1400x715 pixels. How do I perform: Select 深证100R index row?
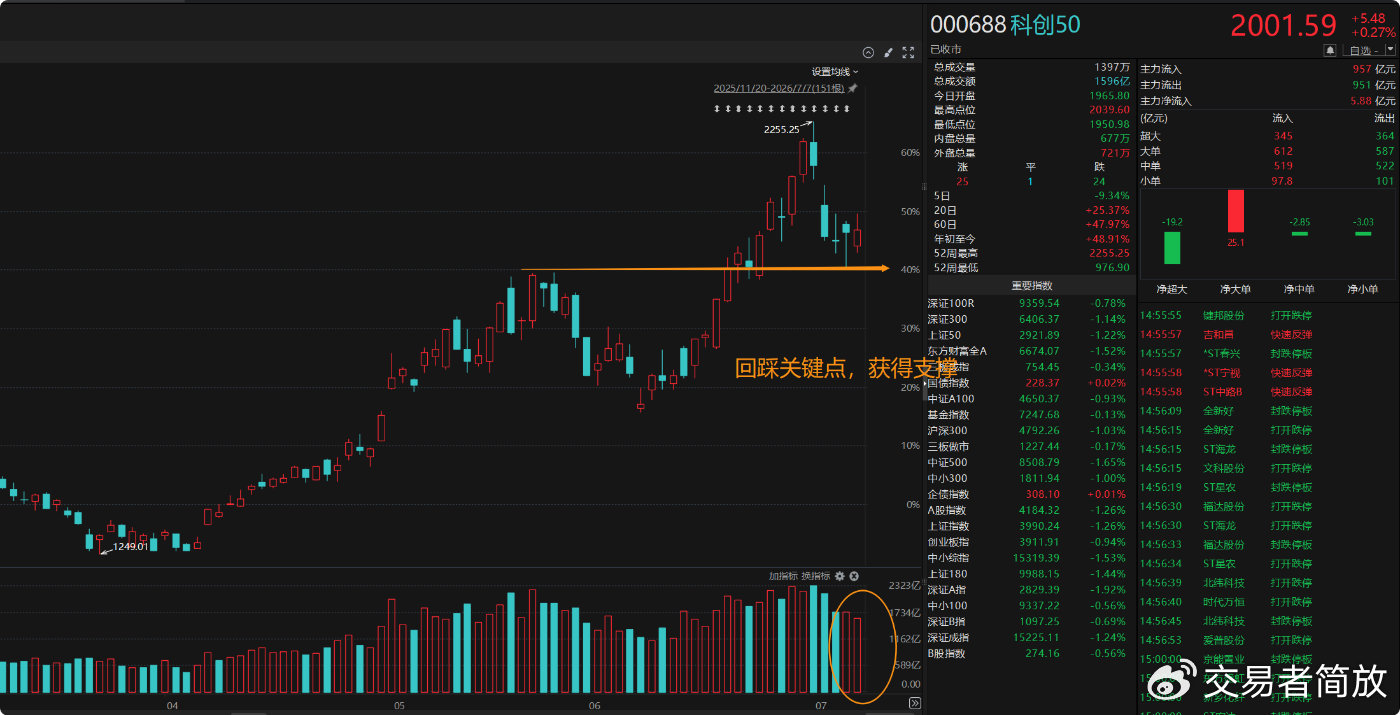1030,303
